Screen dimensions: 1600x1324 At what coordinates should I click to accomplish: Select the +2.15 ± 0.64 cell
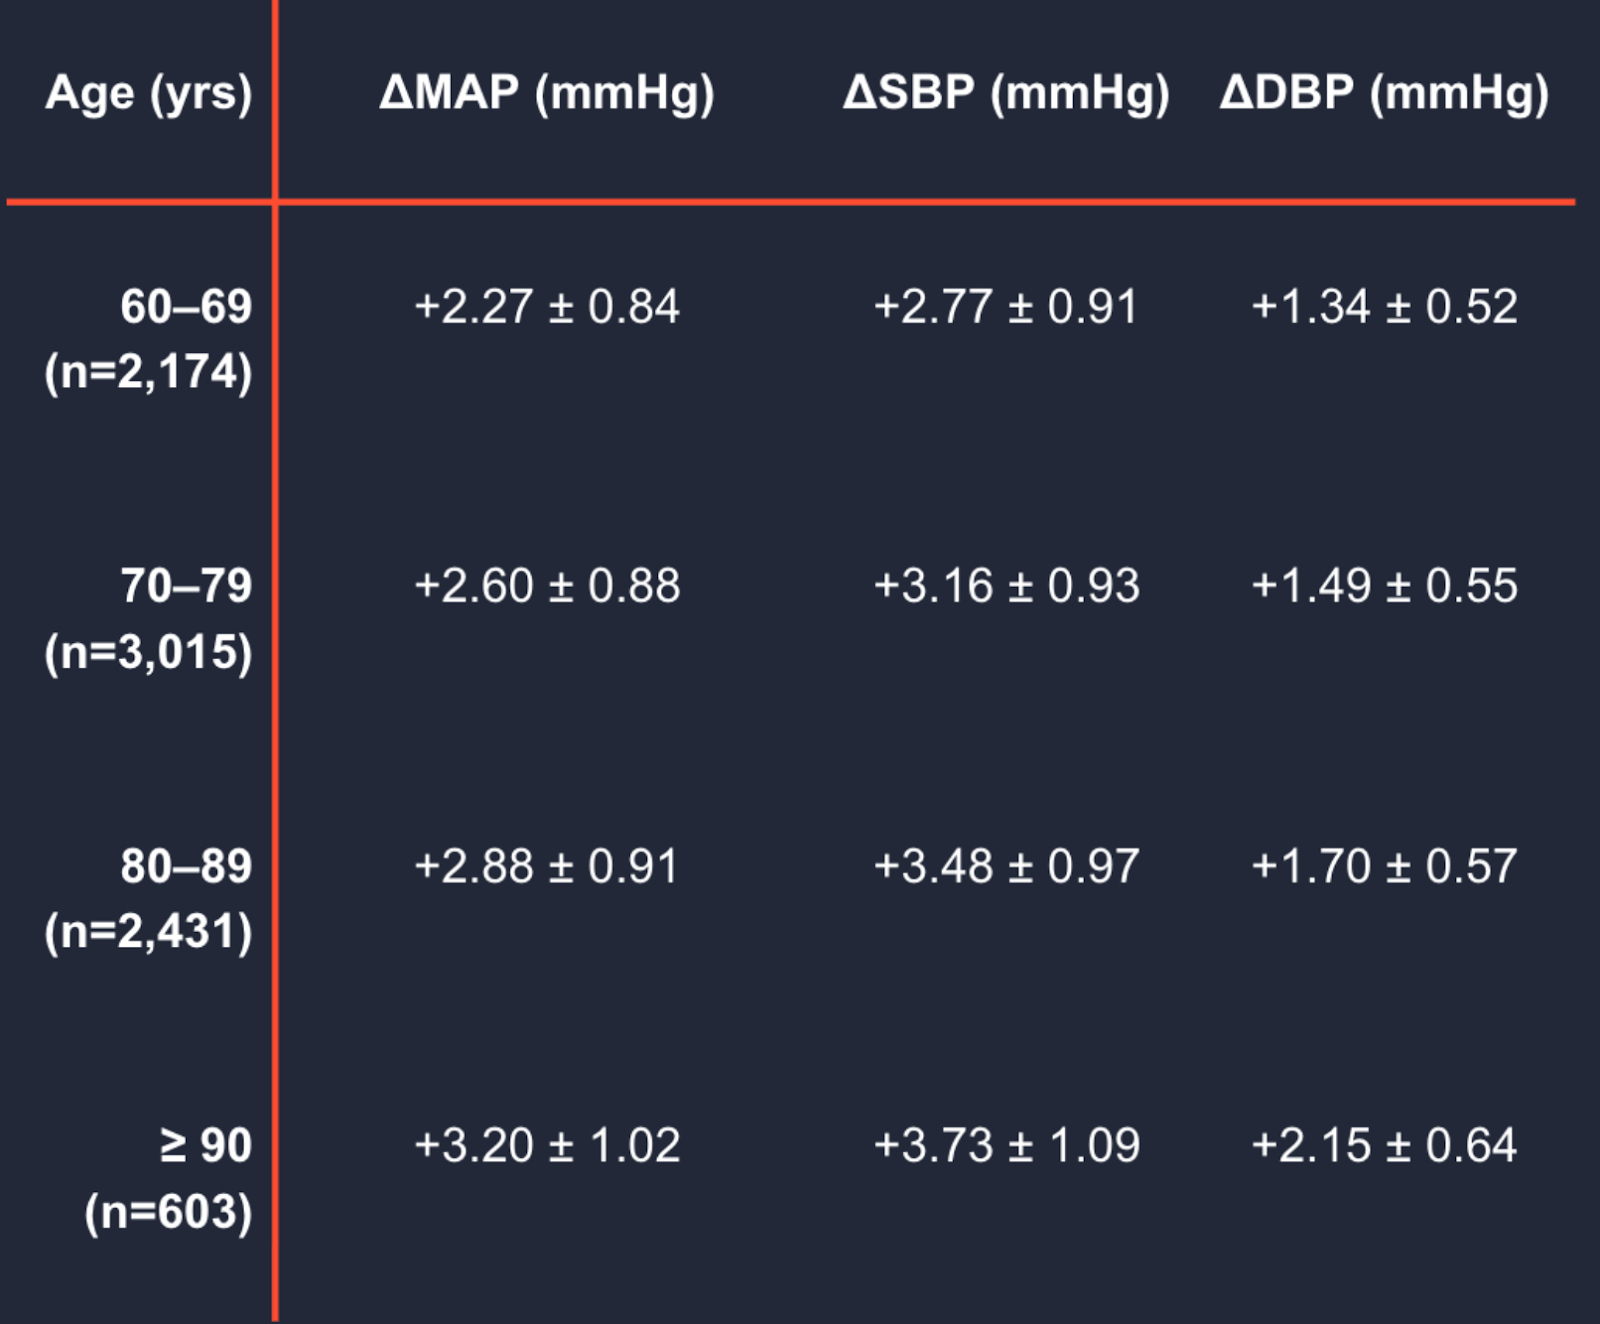[x=1384, y=1145]
